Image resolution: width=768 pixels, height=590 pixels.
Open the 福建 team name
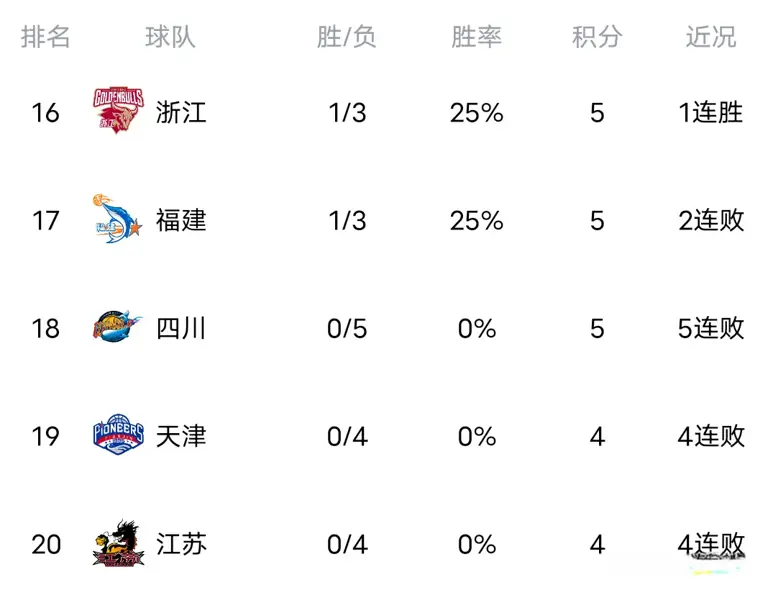pyautogui.click(x=181, y=220)
